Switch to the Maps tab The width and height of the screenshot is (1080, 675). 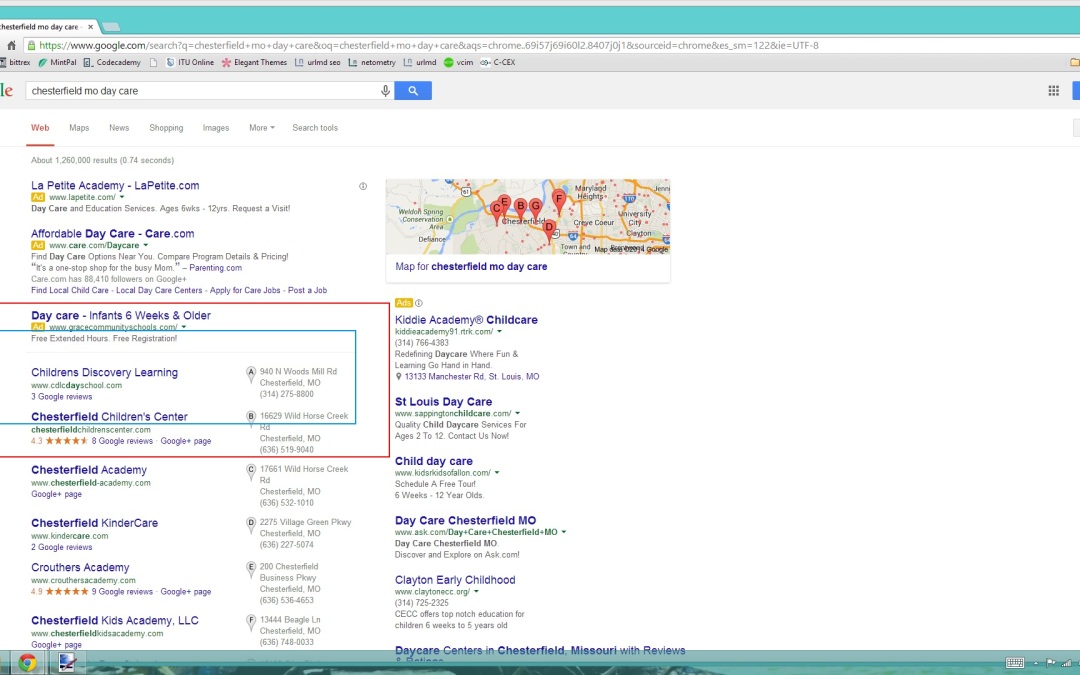(x=79, y=128)
